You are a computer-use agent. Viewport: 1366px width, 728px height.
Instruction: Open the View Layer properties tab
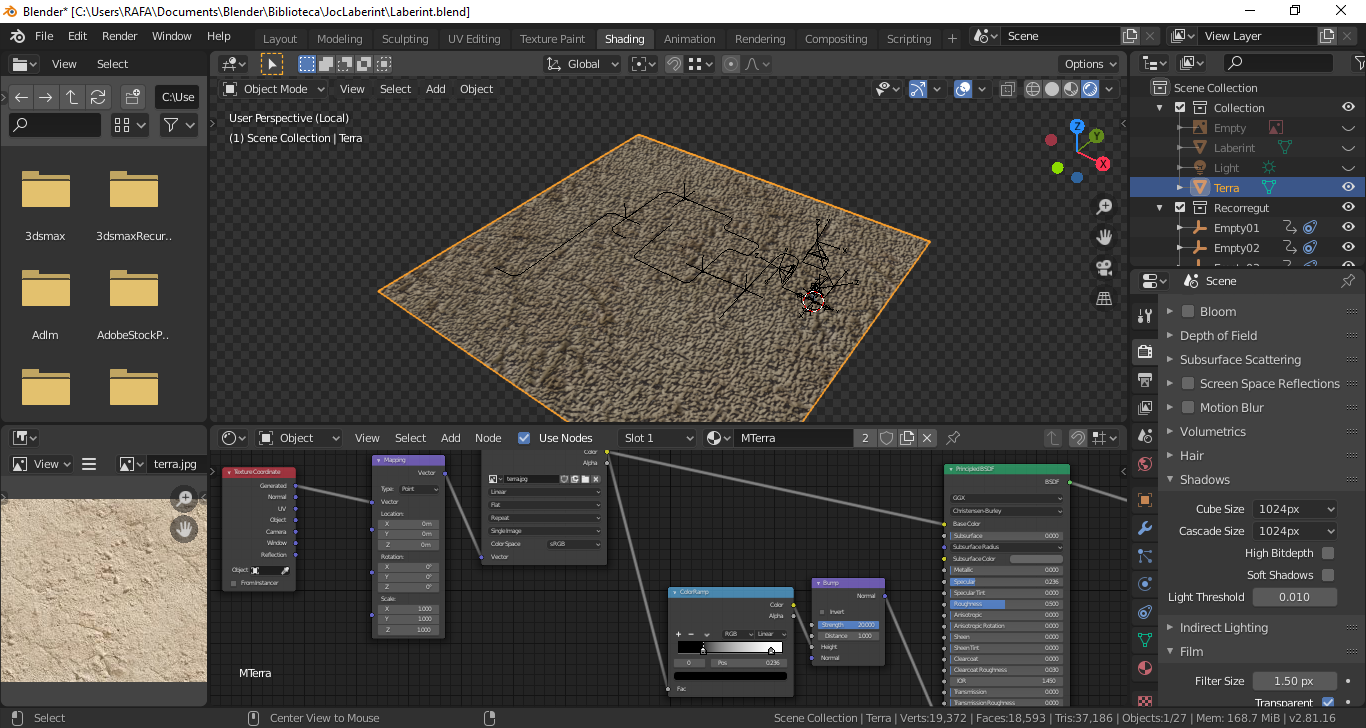(1145, 408)
